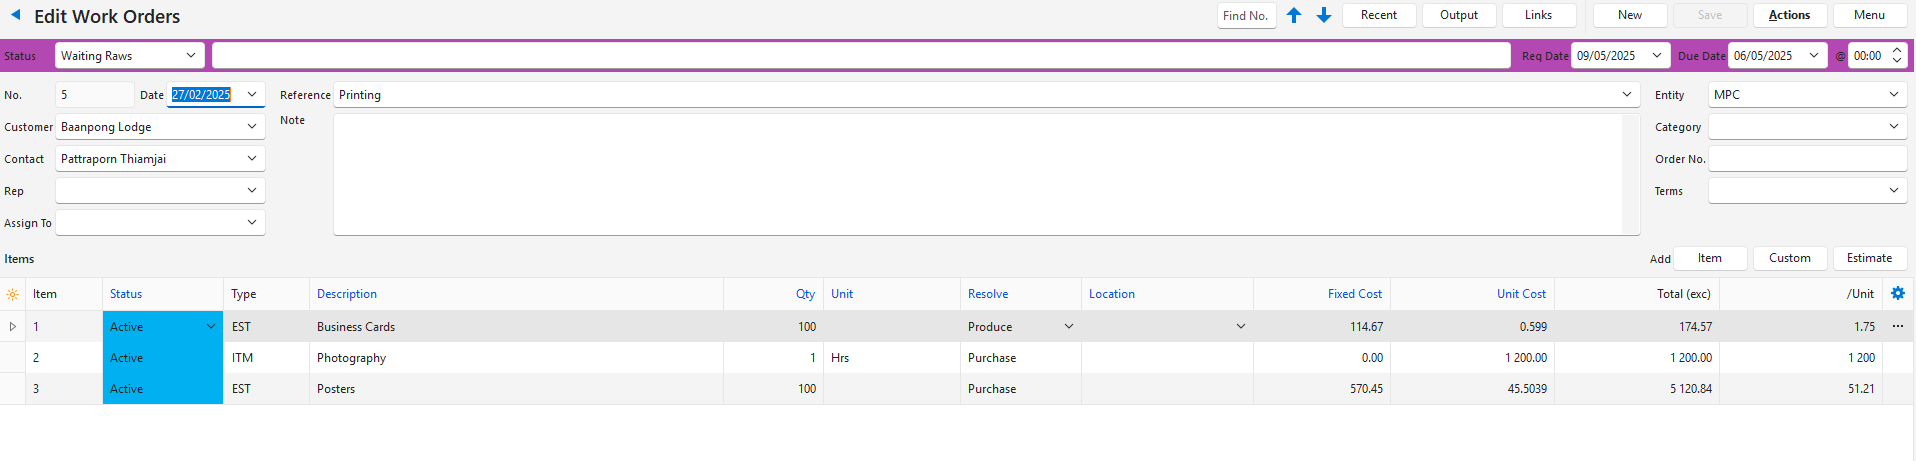Sort by the Unit Cost column header
Screen dimensions: 1916x461
[x=1520, y=294]
